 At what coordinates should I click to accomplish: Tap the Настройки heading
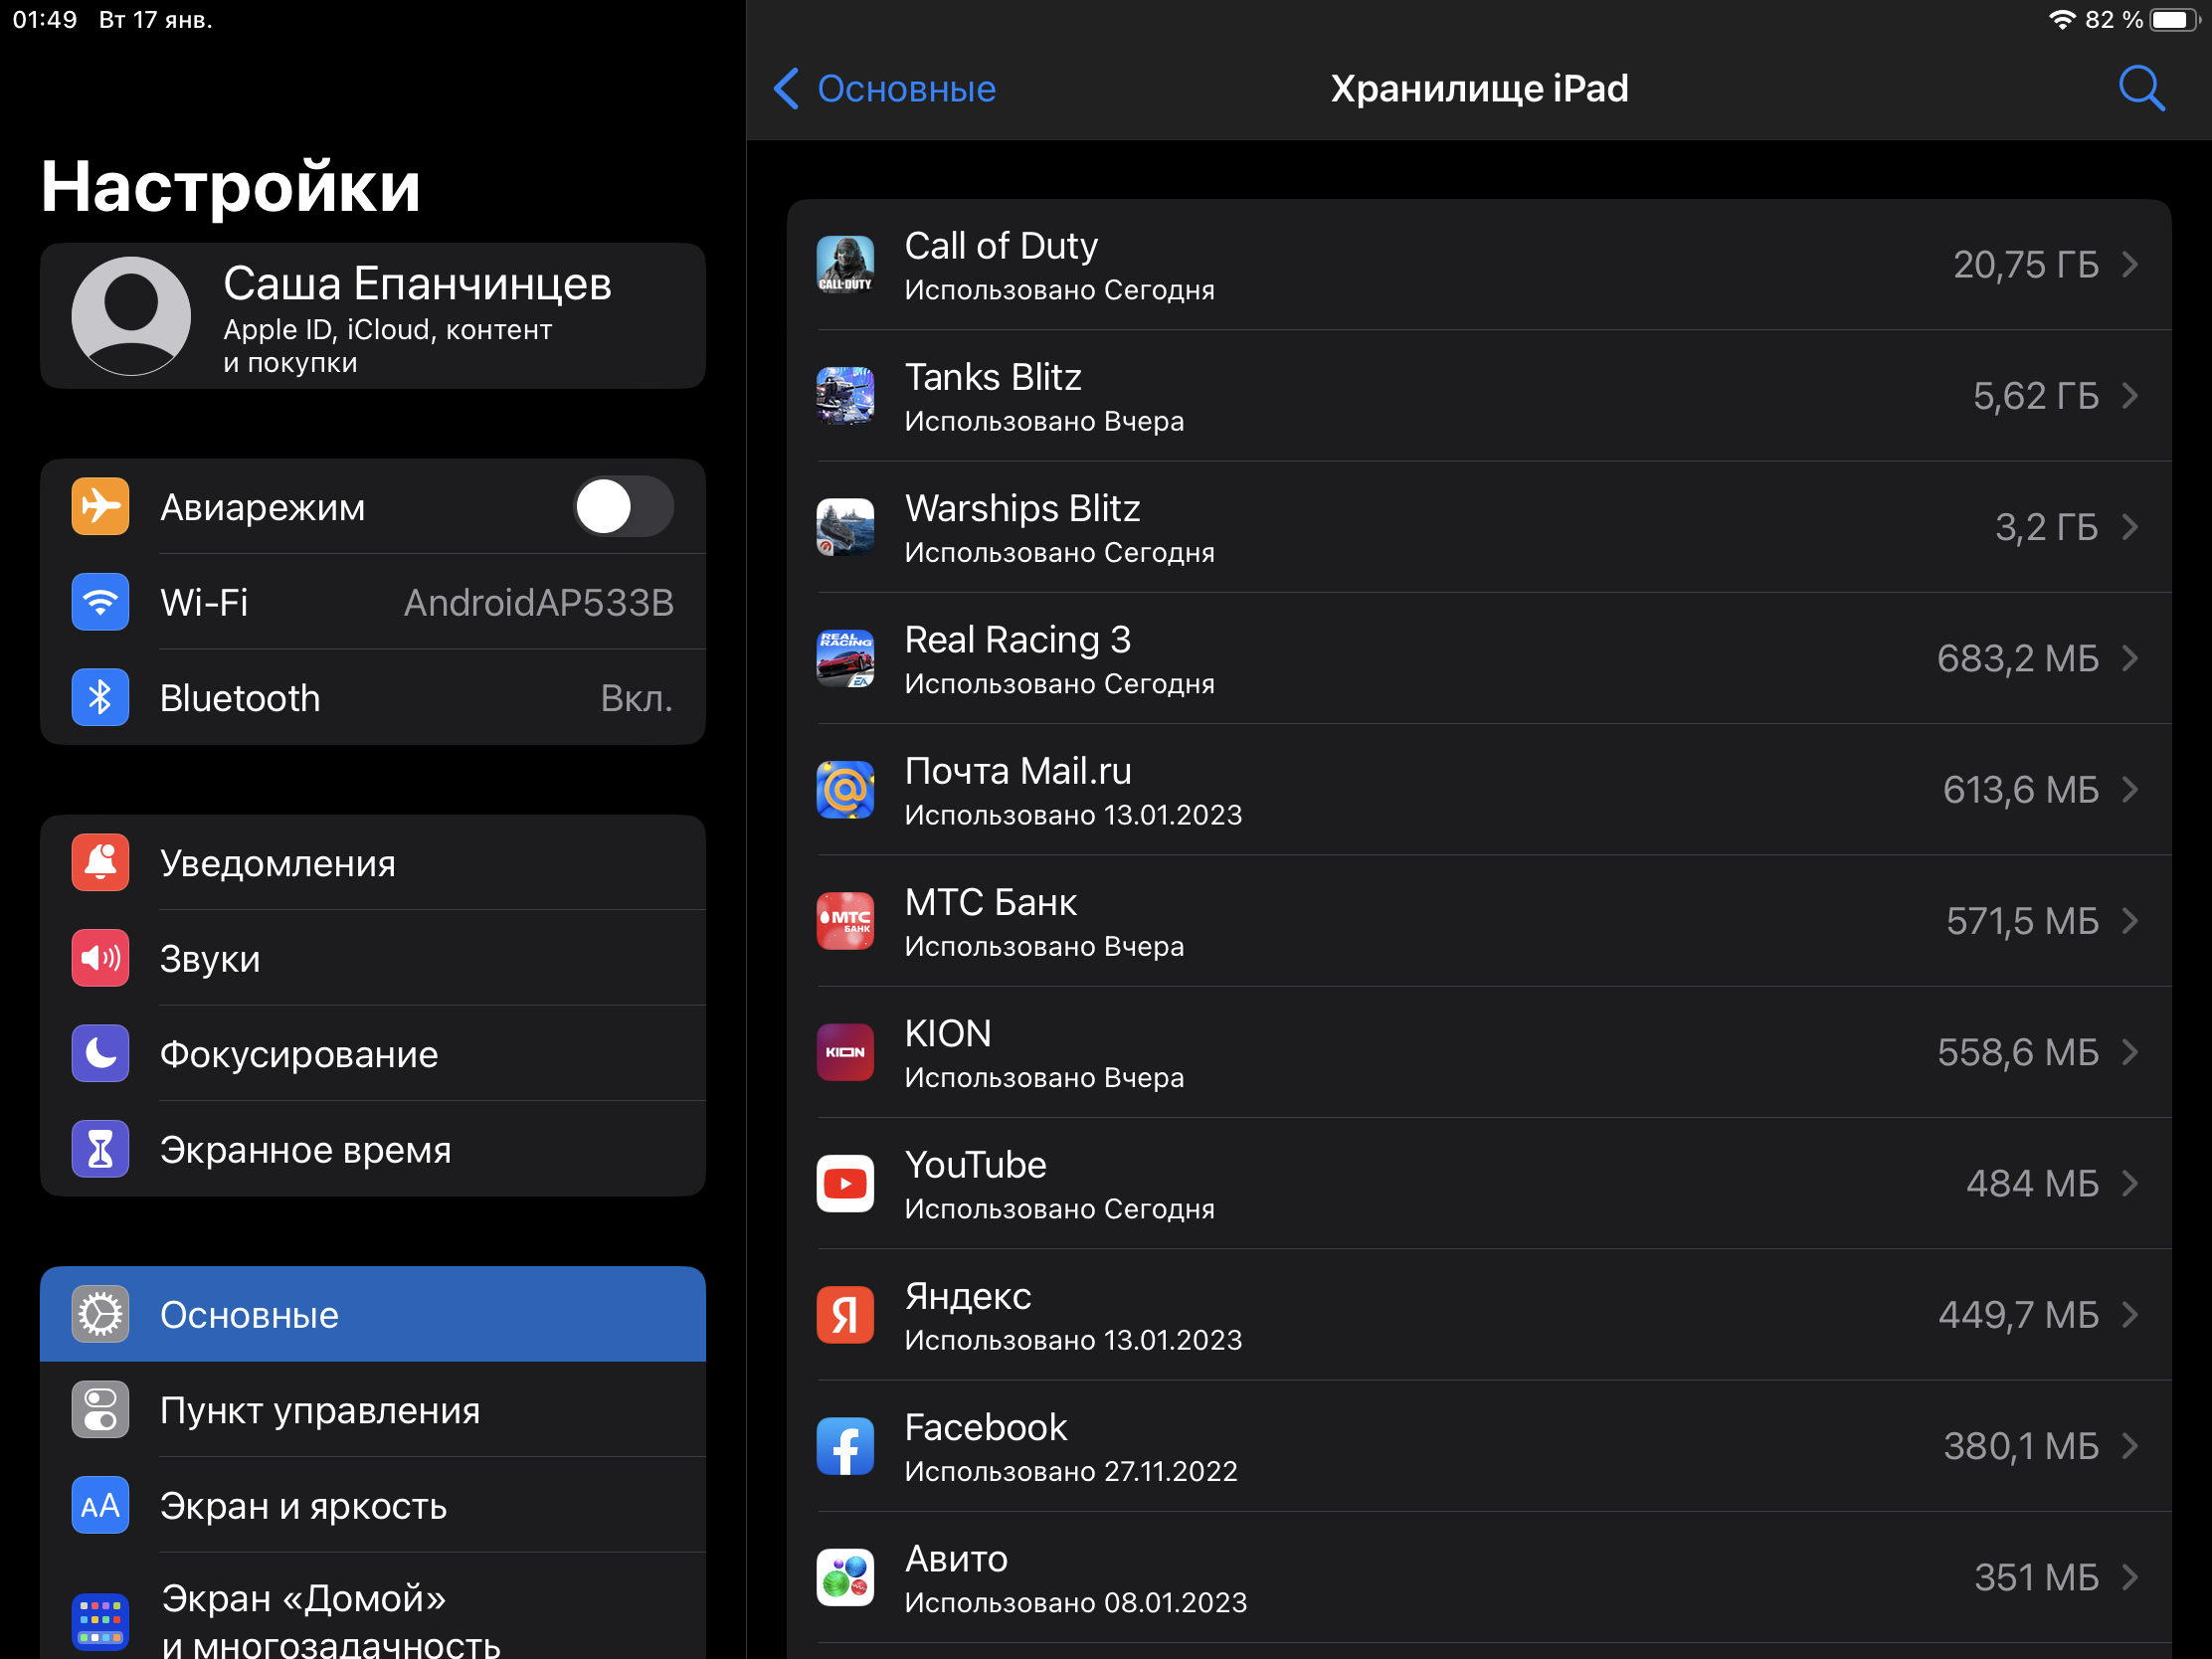[231, 186]
